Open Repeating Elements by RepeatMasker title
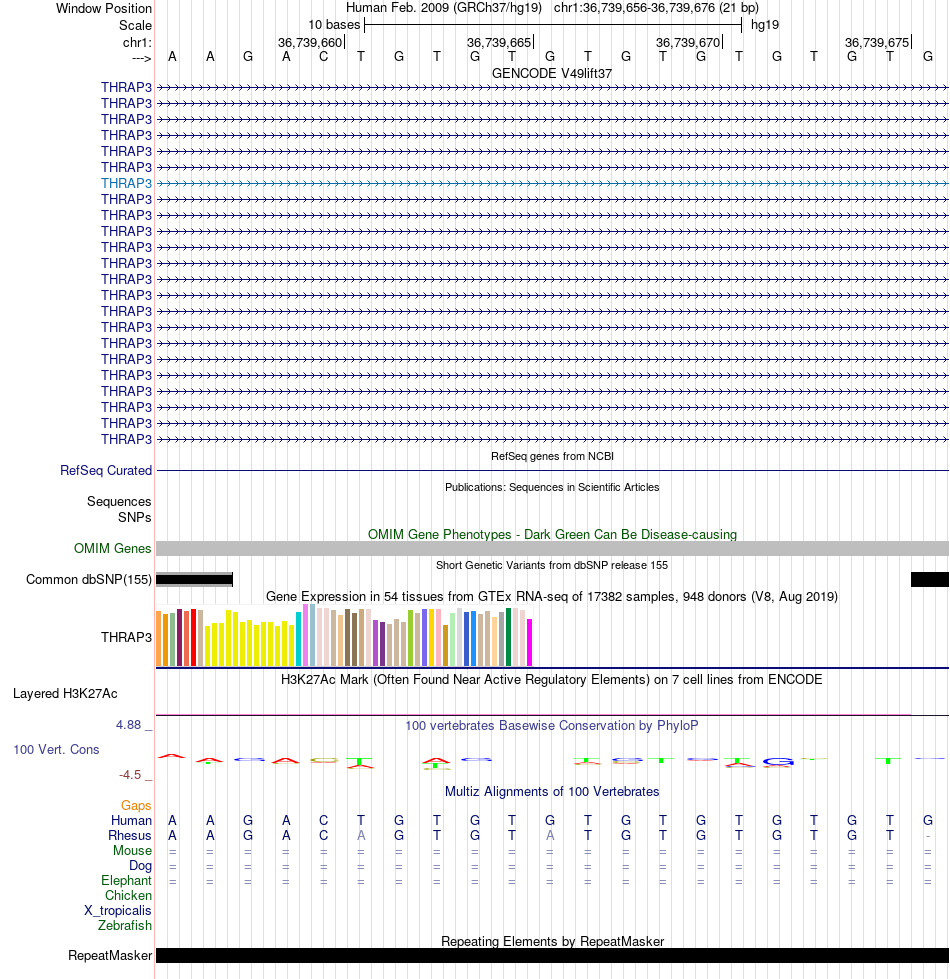This screenshot has height=979, width=950. pyautogui.click(x=552, y=942)
